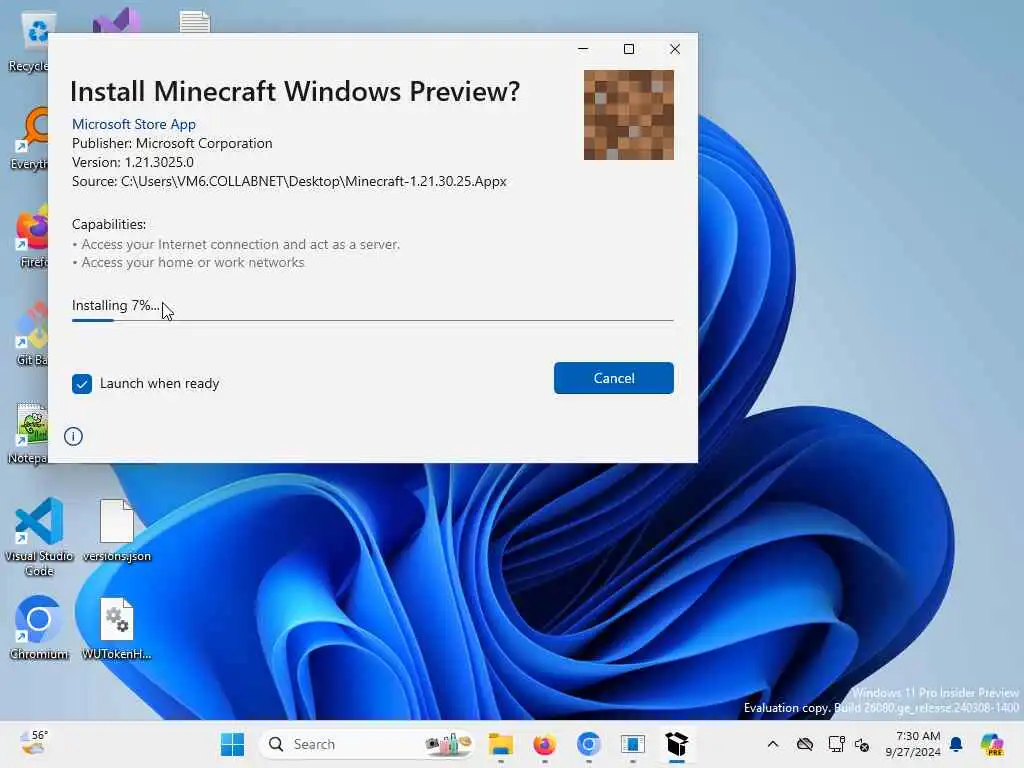Click the info icon in the installer
This screenshot has height=768, width=1024.
click(73, 436)
